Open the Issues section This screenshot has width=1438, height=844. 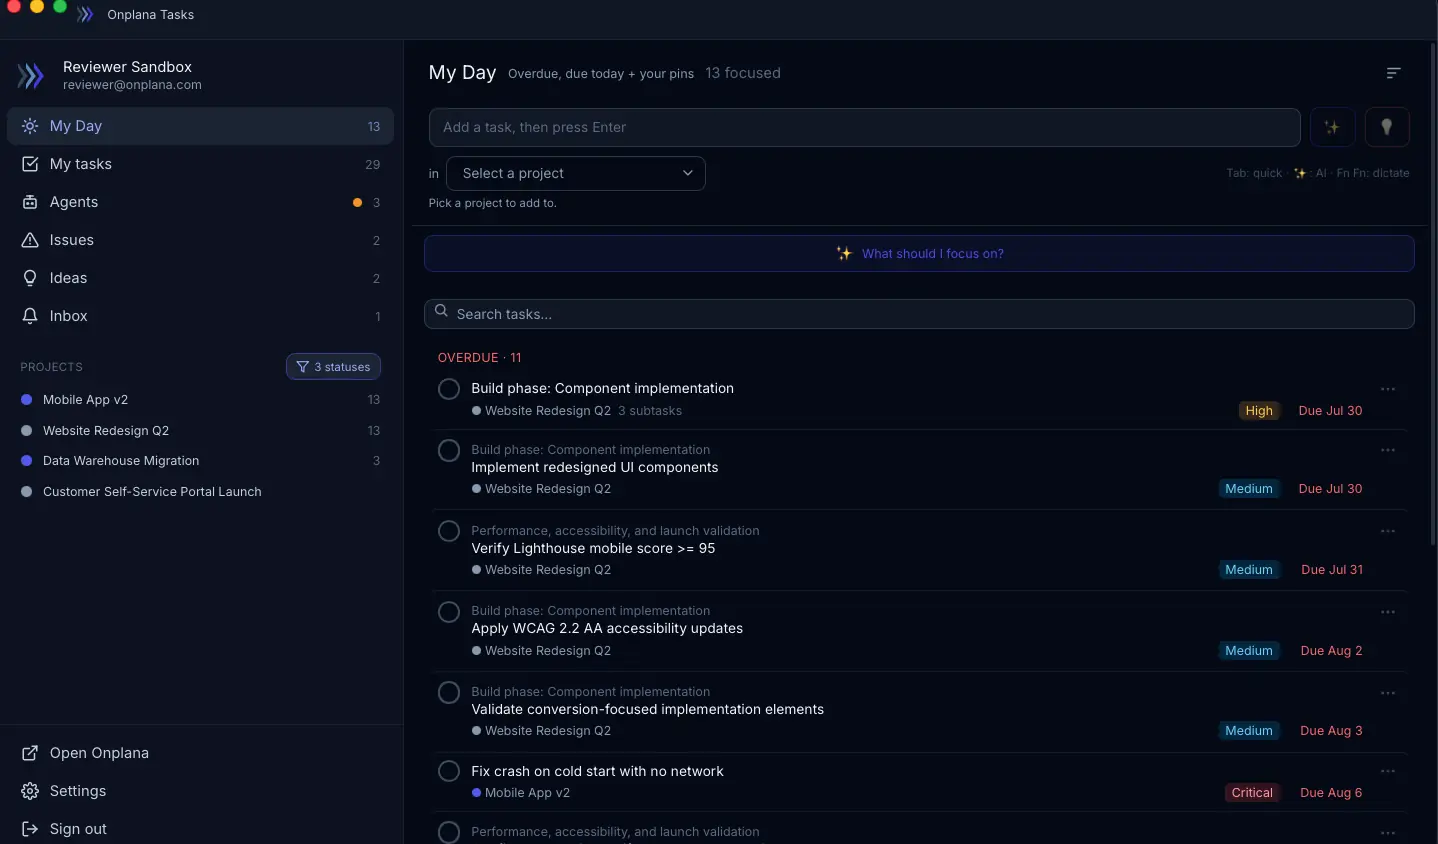point(200,240)
